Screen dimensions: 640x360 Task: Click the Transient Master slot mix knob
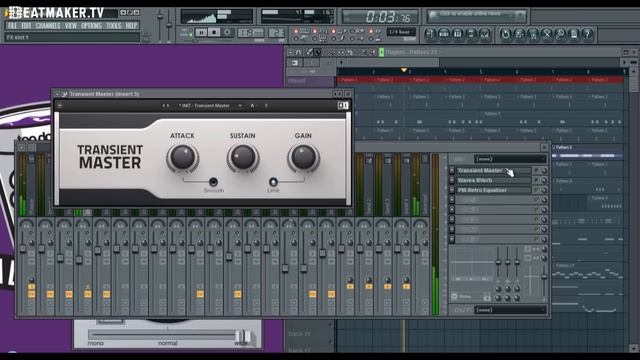tap(544, 171)
